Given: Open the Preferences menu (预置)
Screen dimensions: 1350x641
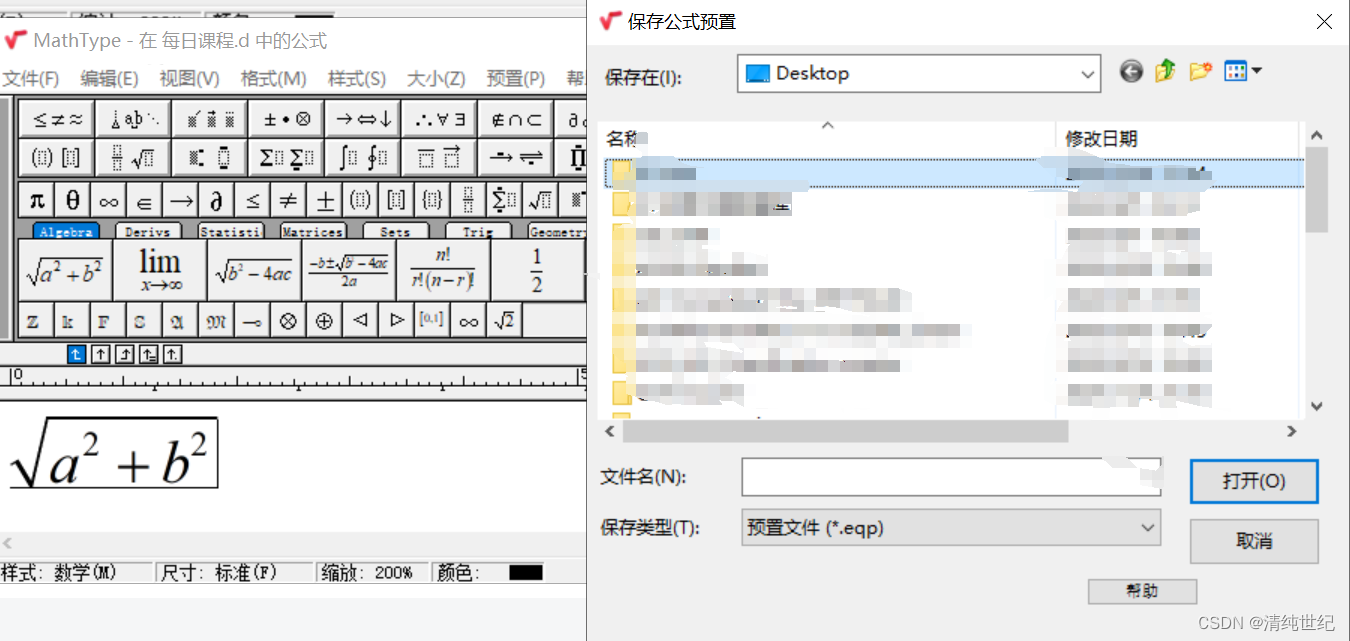Looking at the screenshot, I should [x=515, y=78].
